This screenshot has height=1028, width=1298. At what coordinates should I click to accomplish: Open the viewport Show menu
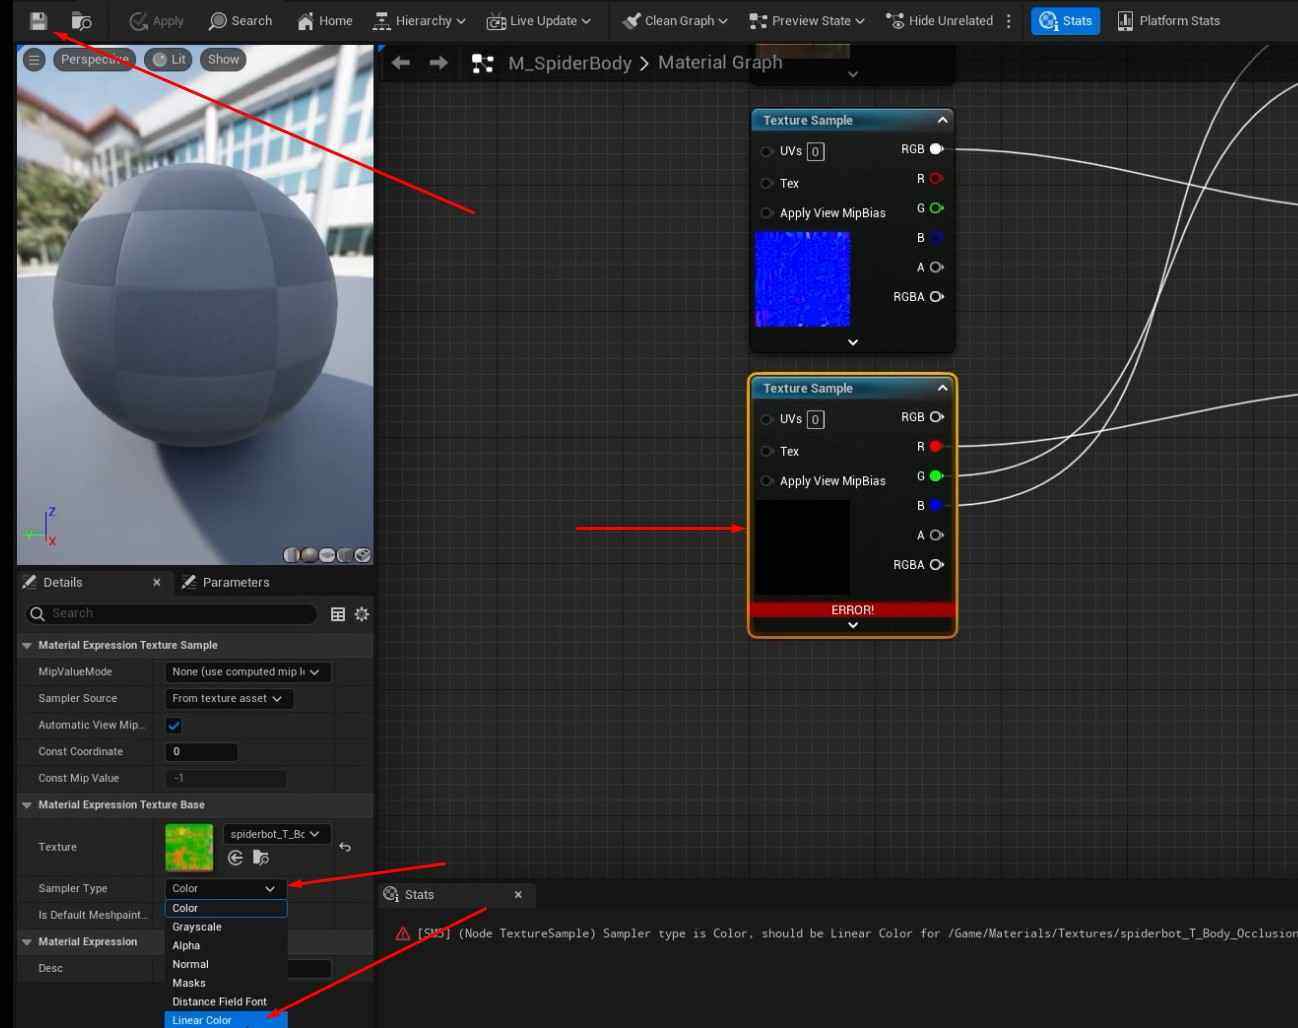tap(223, 60)
